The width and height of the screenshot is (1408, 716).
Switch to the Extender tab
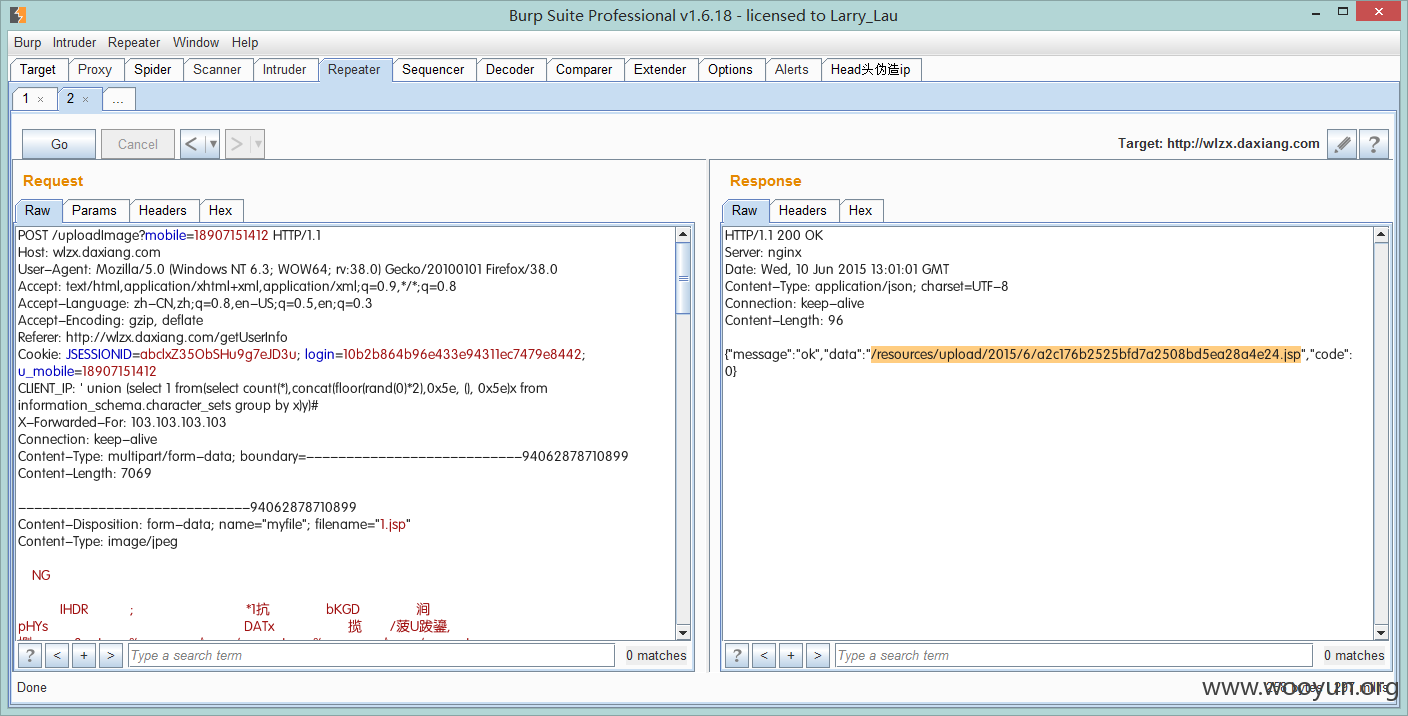click(660, 69)
